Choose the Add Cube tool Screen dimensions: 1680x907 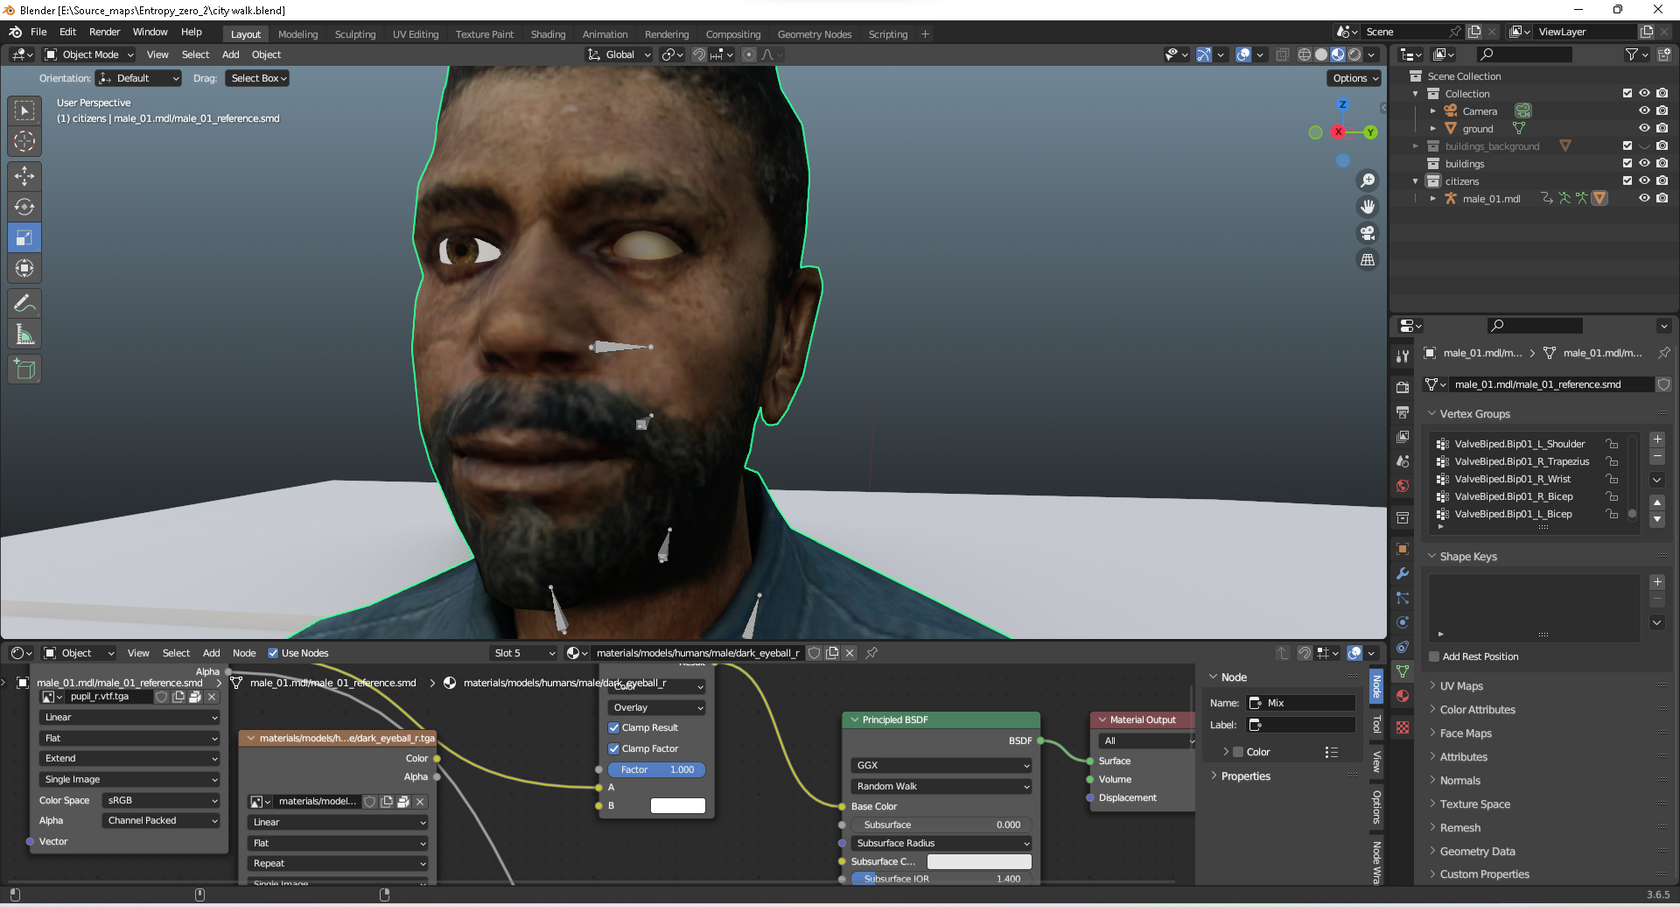pos(25,370)
